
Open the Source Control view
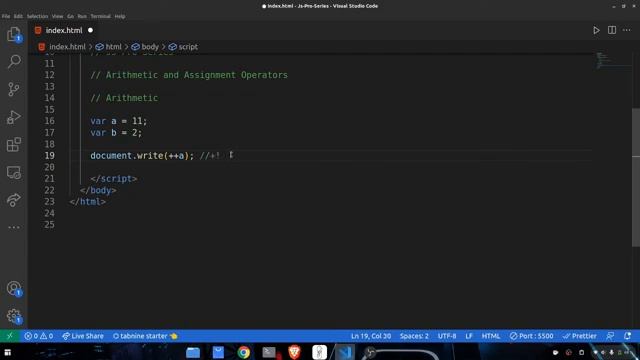click(13, 89)
